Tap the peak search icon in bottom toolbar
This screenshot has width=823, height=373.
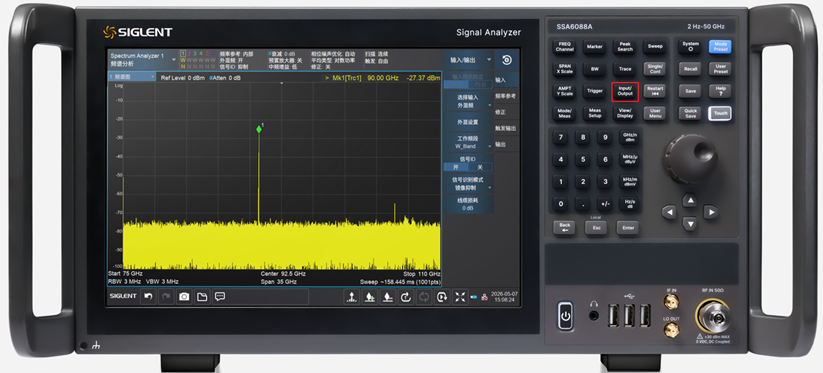point(351,297)
